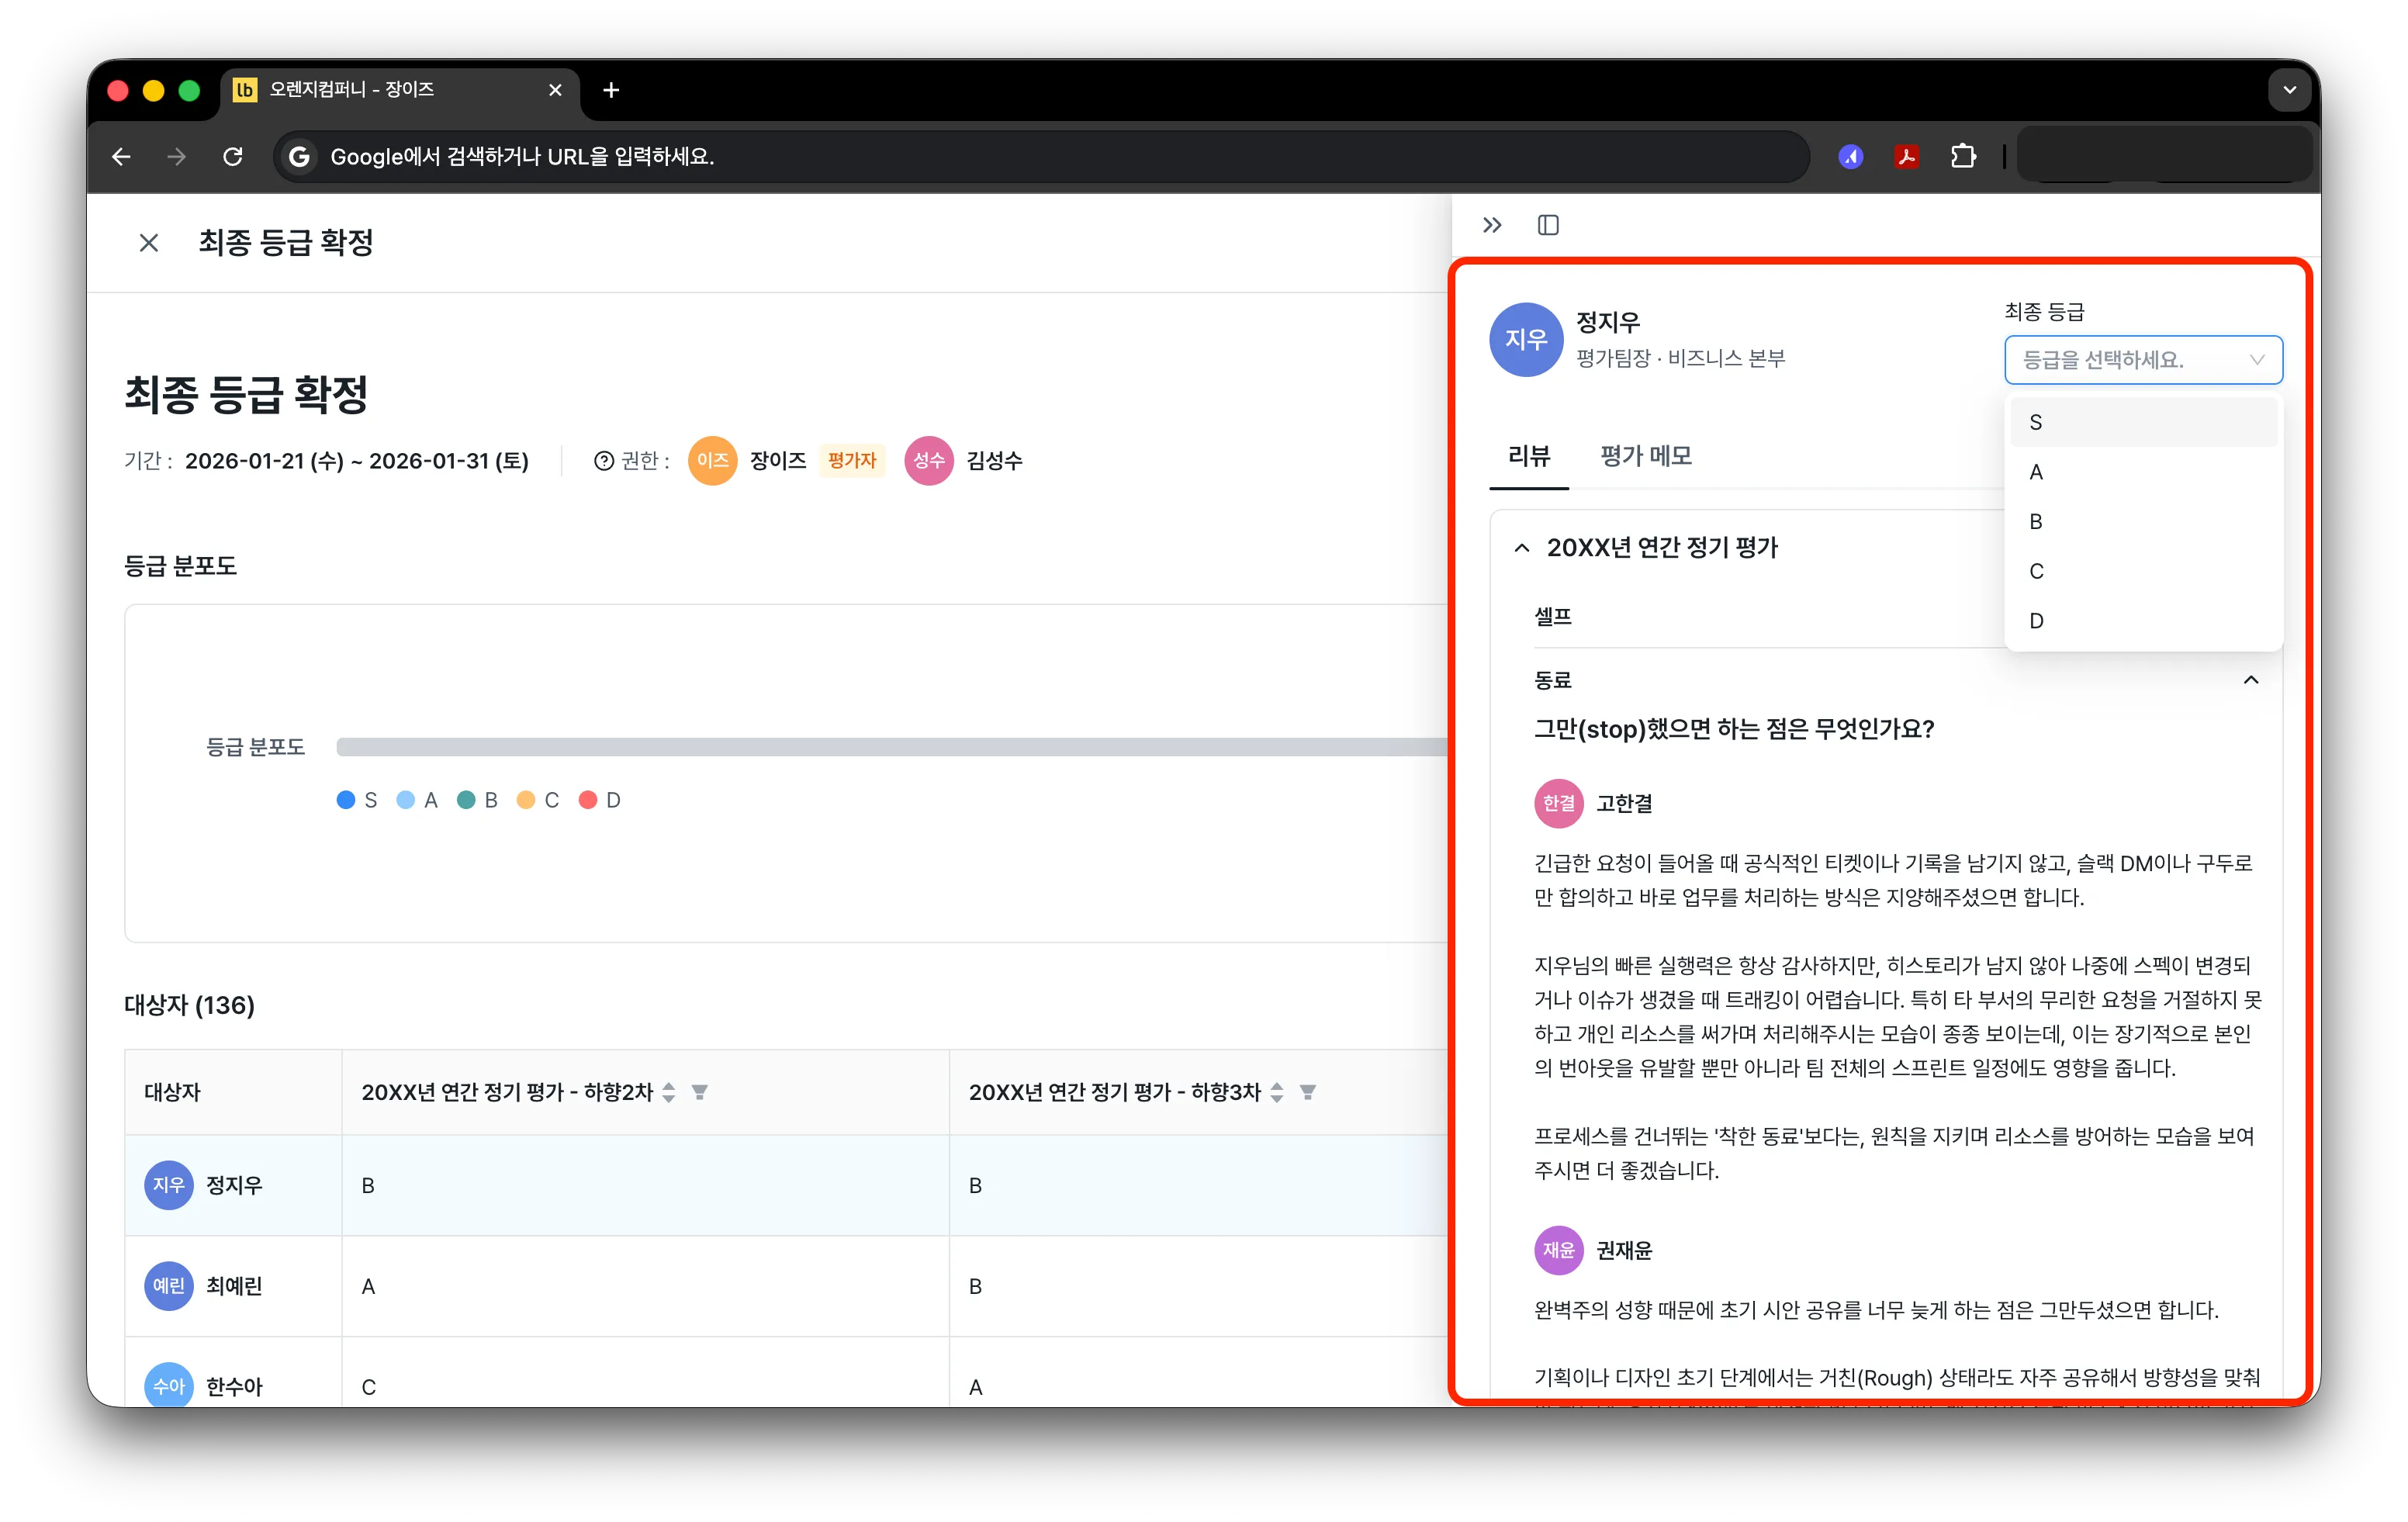This screenshot has width=2408, height=1522.
Task: Sort the 하향2차 column
Action: [669, 1092]
